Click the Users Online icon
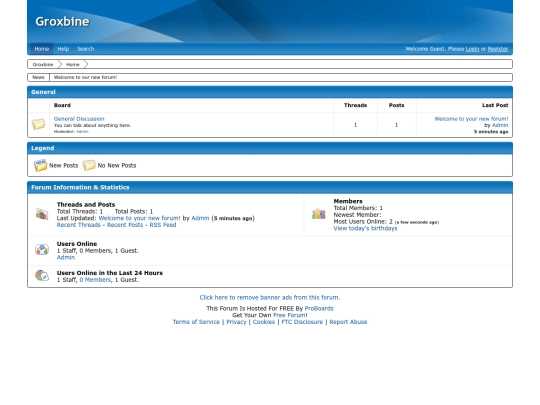Image resolution: width=540 pixels, height=405 pixels. tap(42, 249)
